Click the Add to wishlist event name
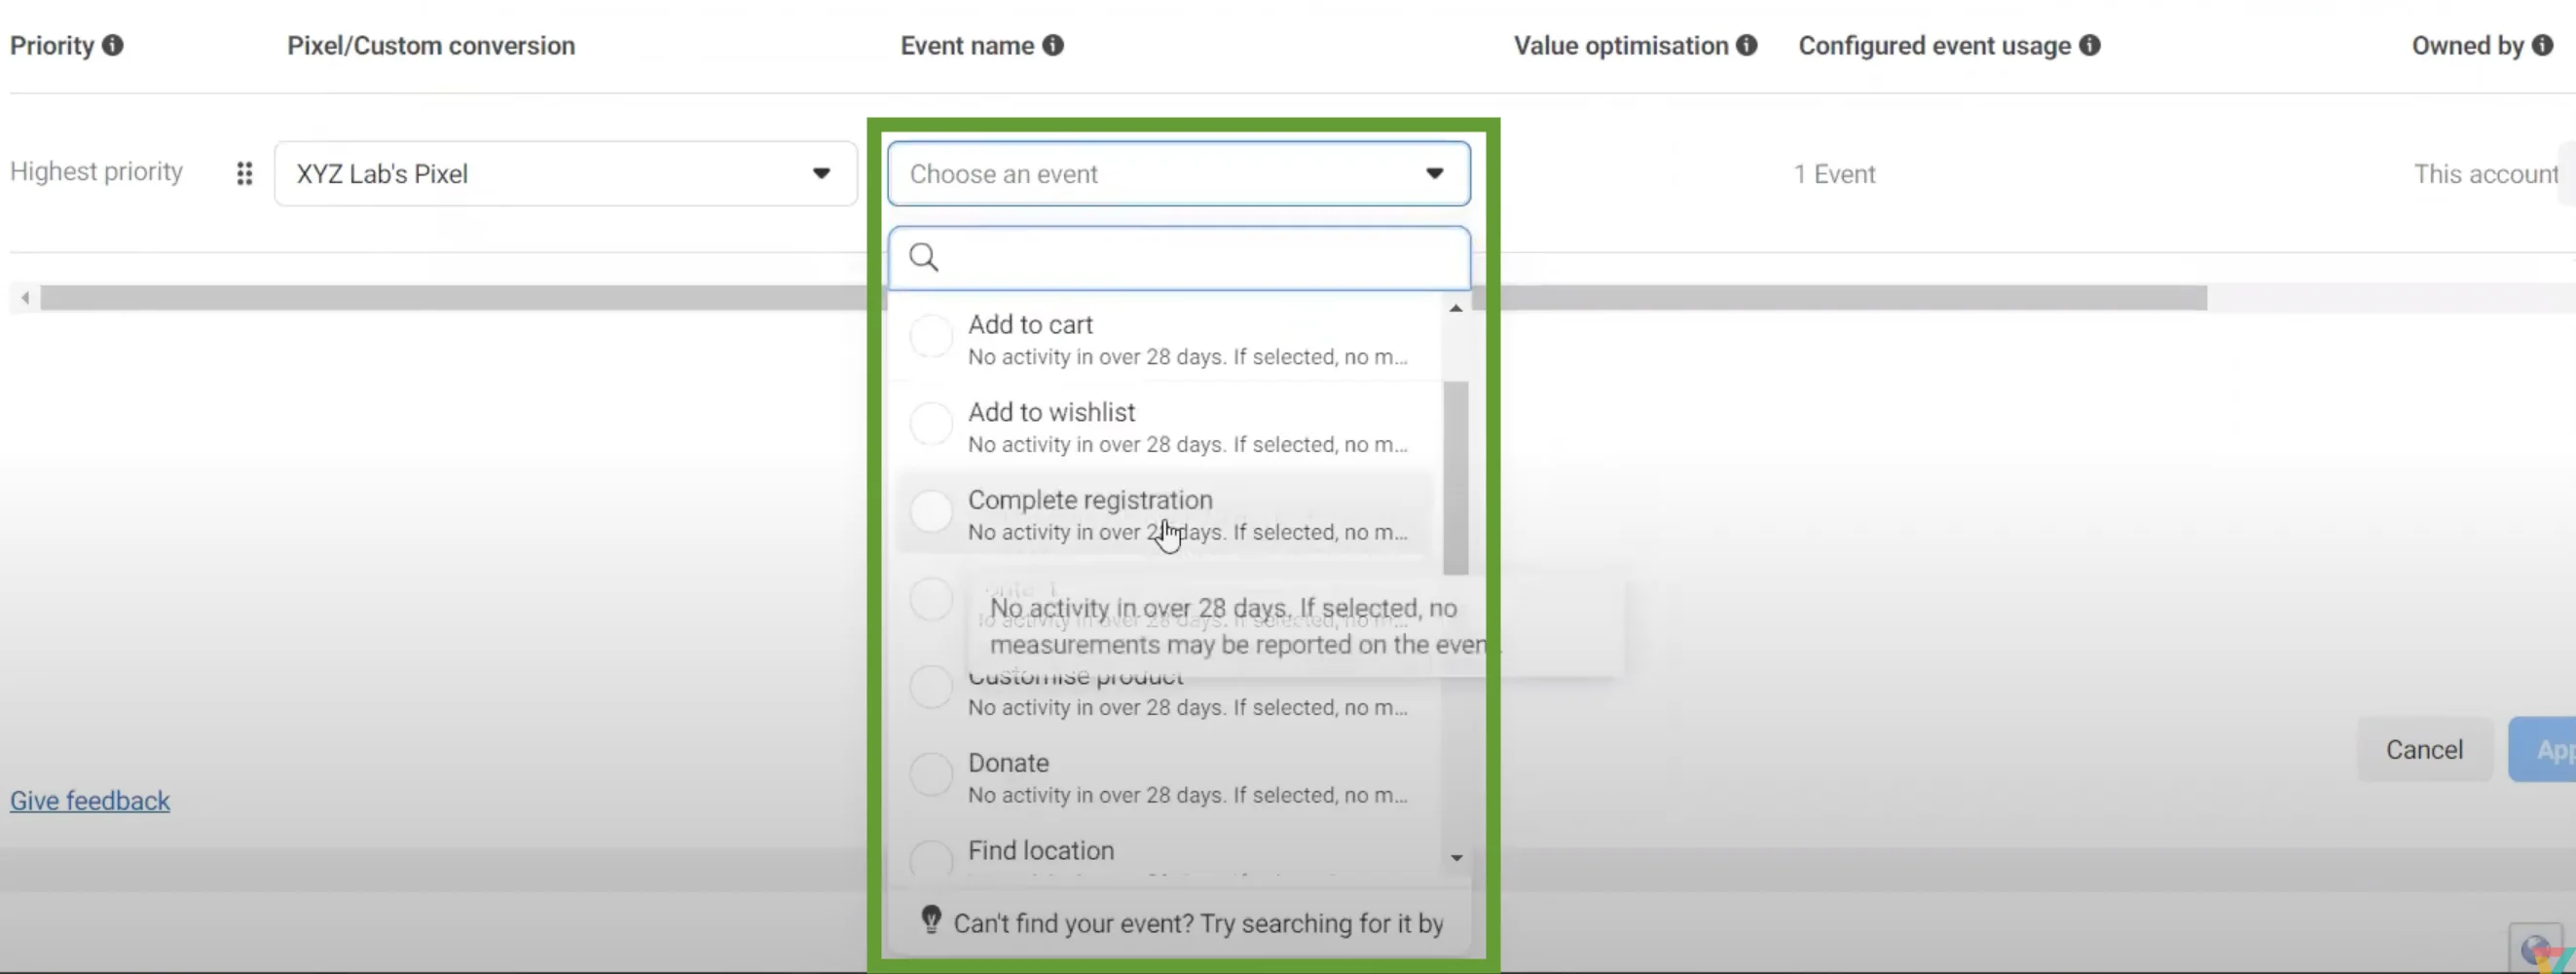The height and width of the screenshot is (974, 2576). (1051, 412)
